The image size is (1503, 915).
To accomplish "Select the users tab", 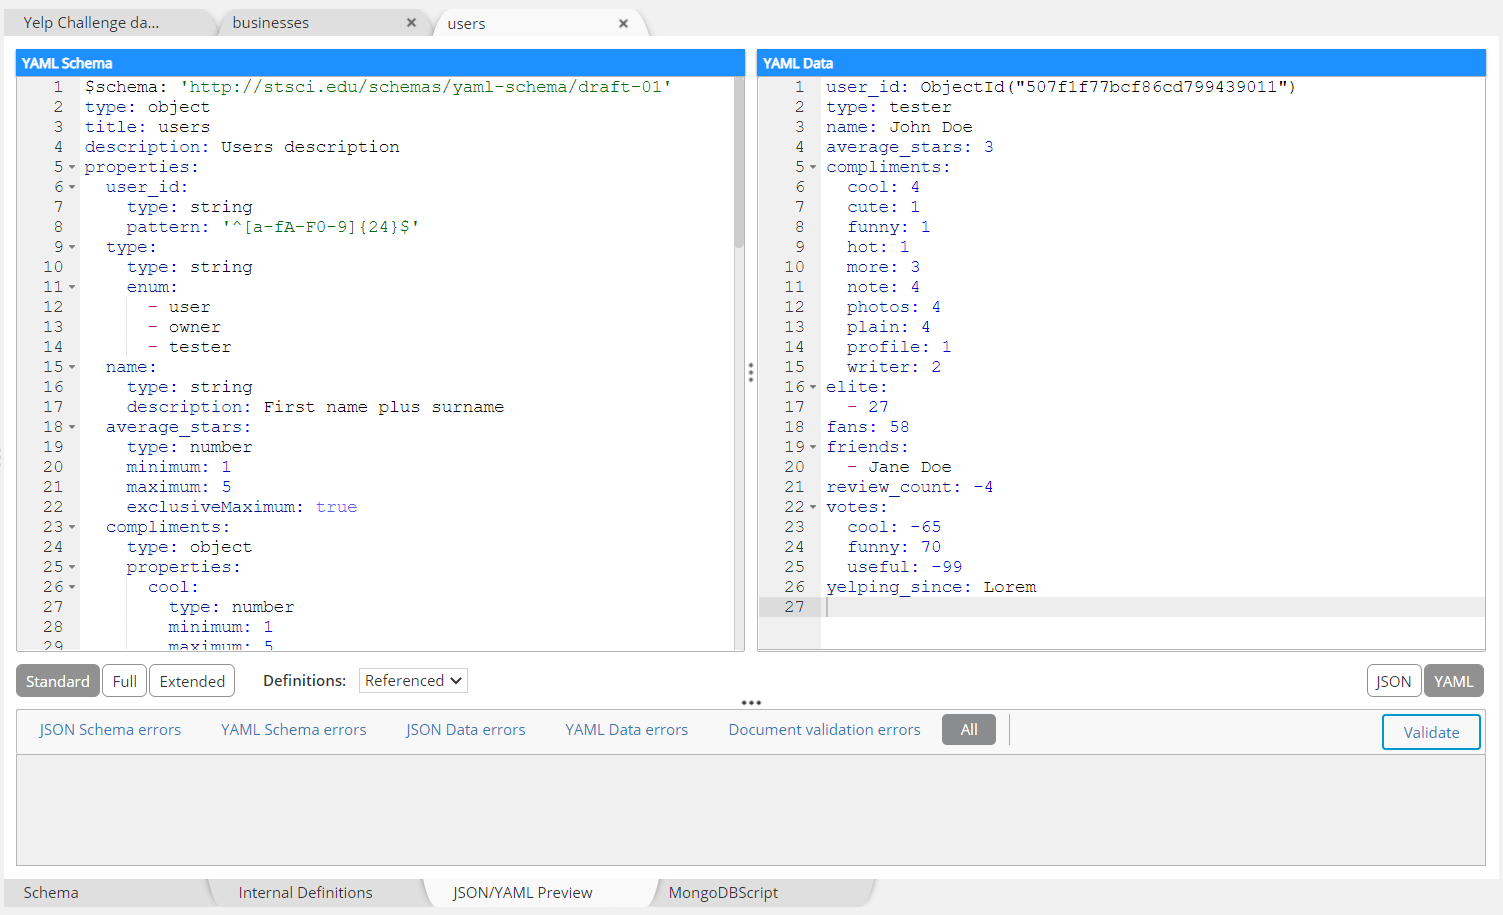I will pyautogui.click(x=466, y=23).
